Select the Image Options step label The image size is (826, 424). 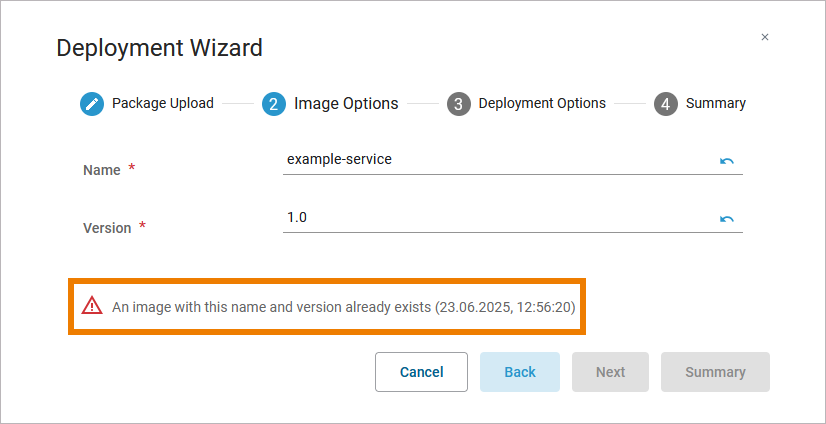(346, 103)
